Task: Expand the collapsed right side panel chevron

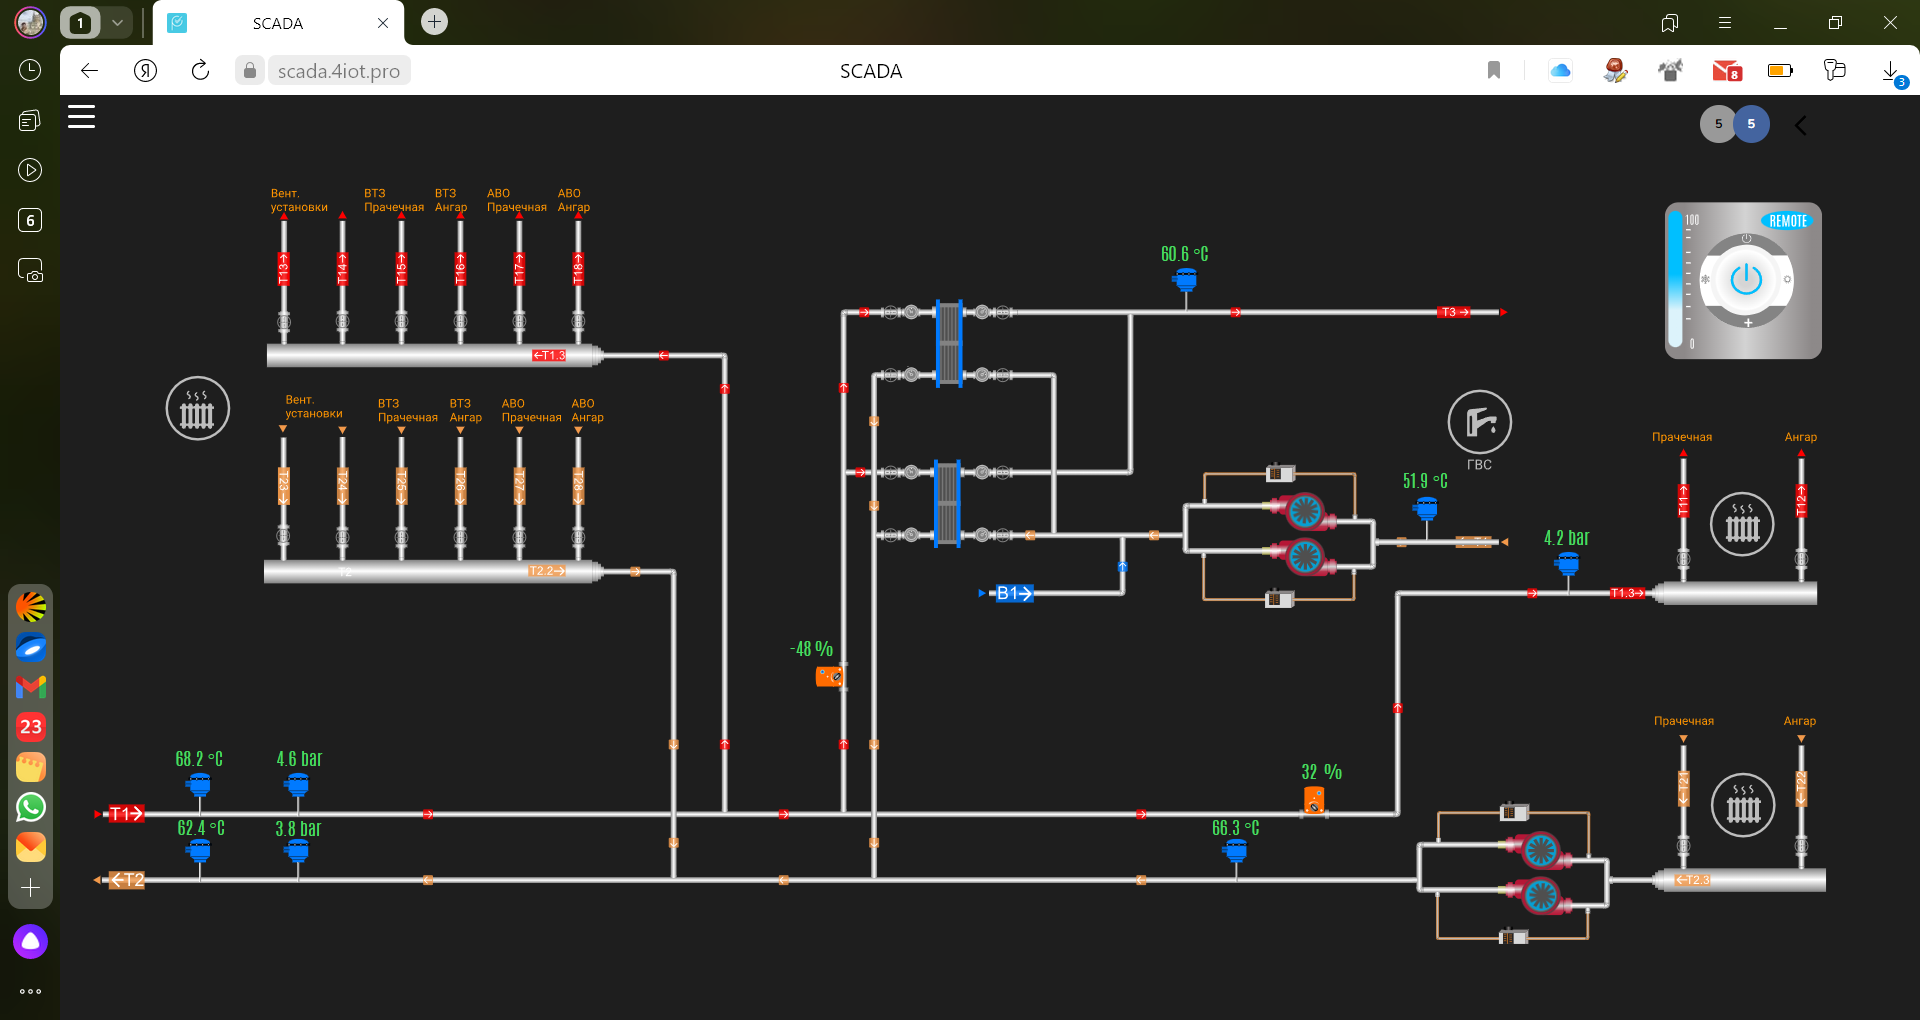Action: [x=1801, y=125]
